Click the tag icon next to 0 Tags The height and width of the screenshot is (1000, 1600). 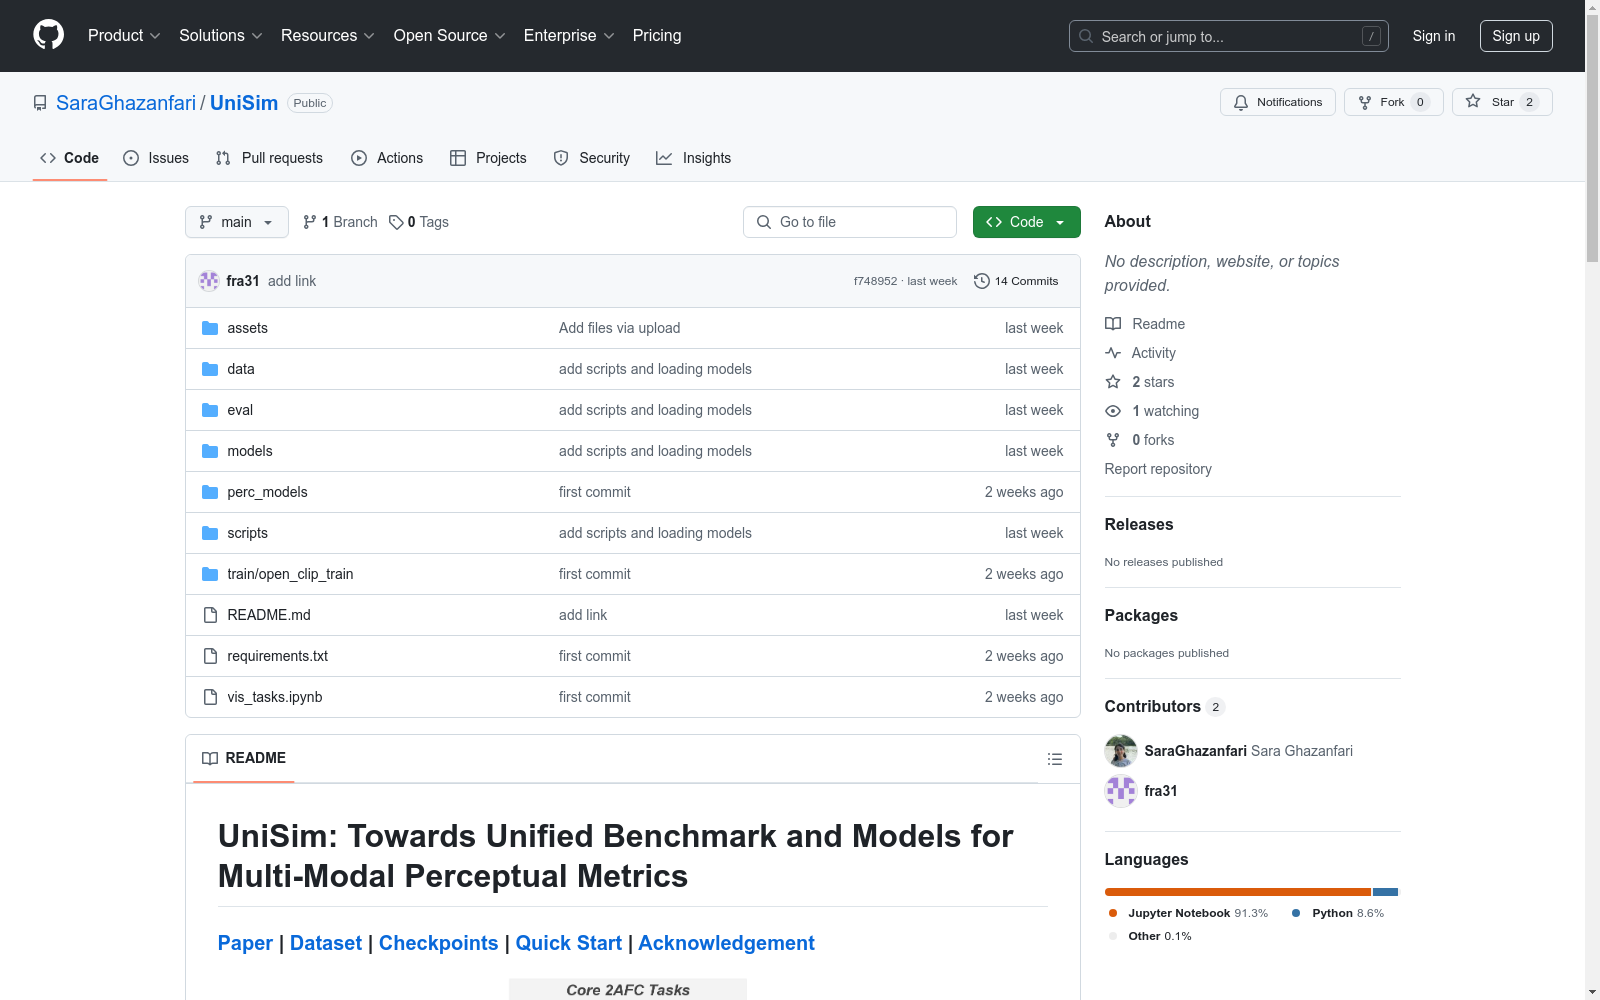click(x=396, y=222)
